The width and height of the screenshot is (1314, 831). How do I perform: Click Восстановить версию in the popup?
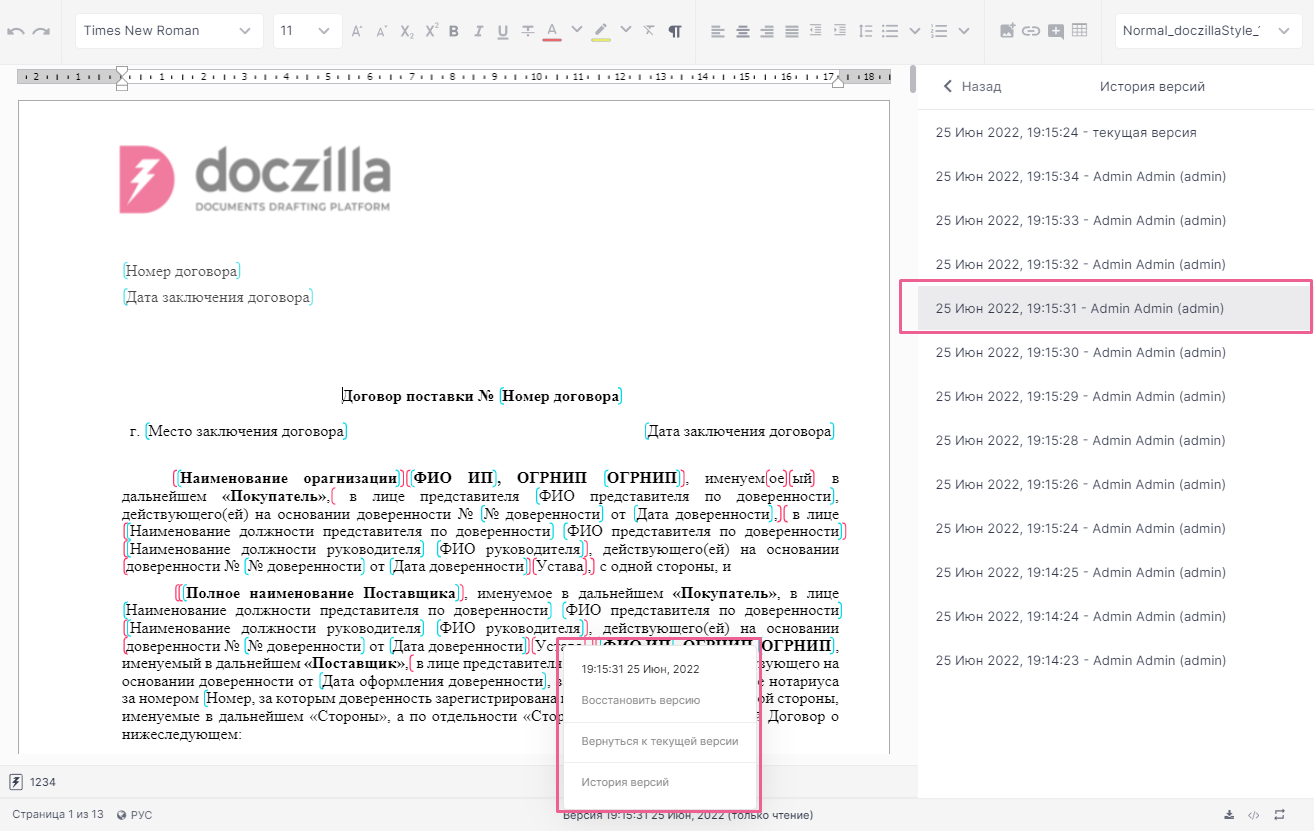pyautogui.click(x=641, y=701)
